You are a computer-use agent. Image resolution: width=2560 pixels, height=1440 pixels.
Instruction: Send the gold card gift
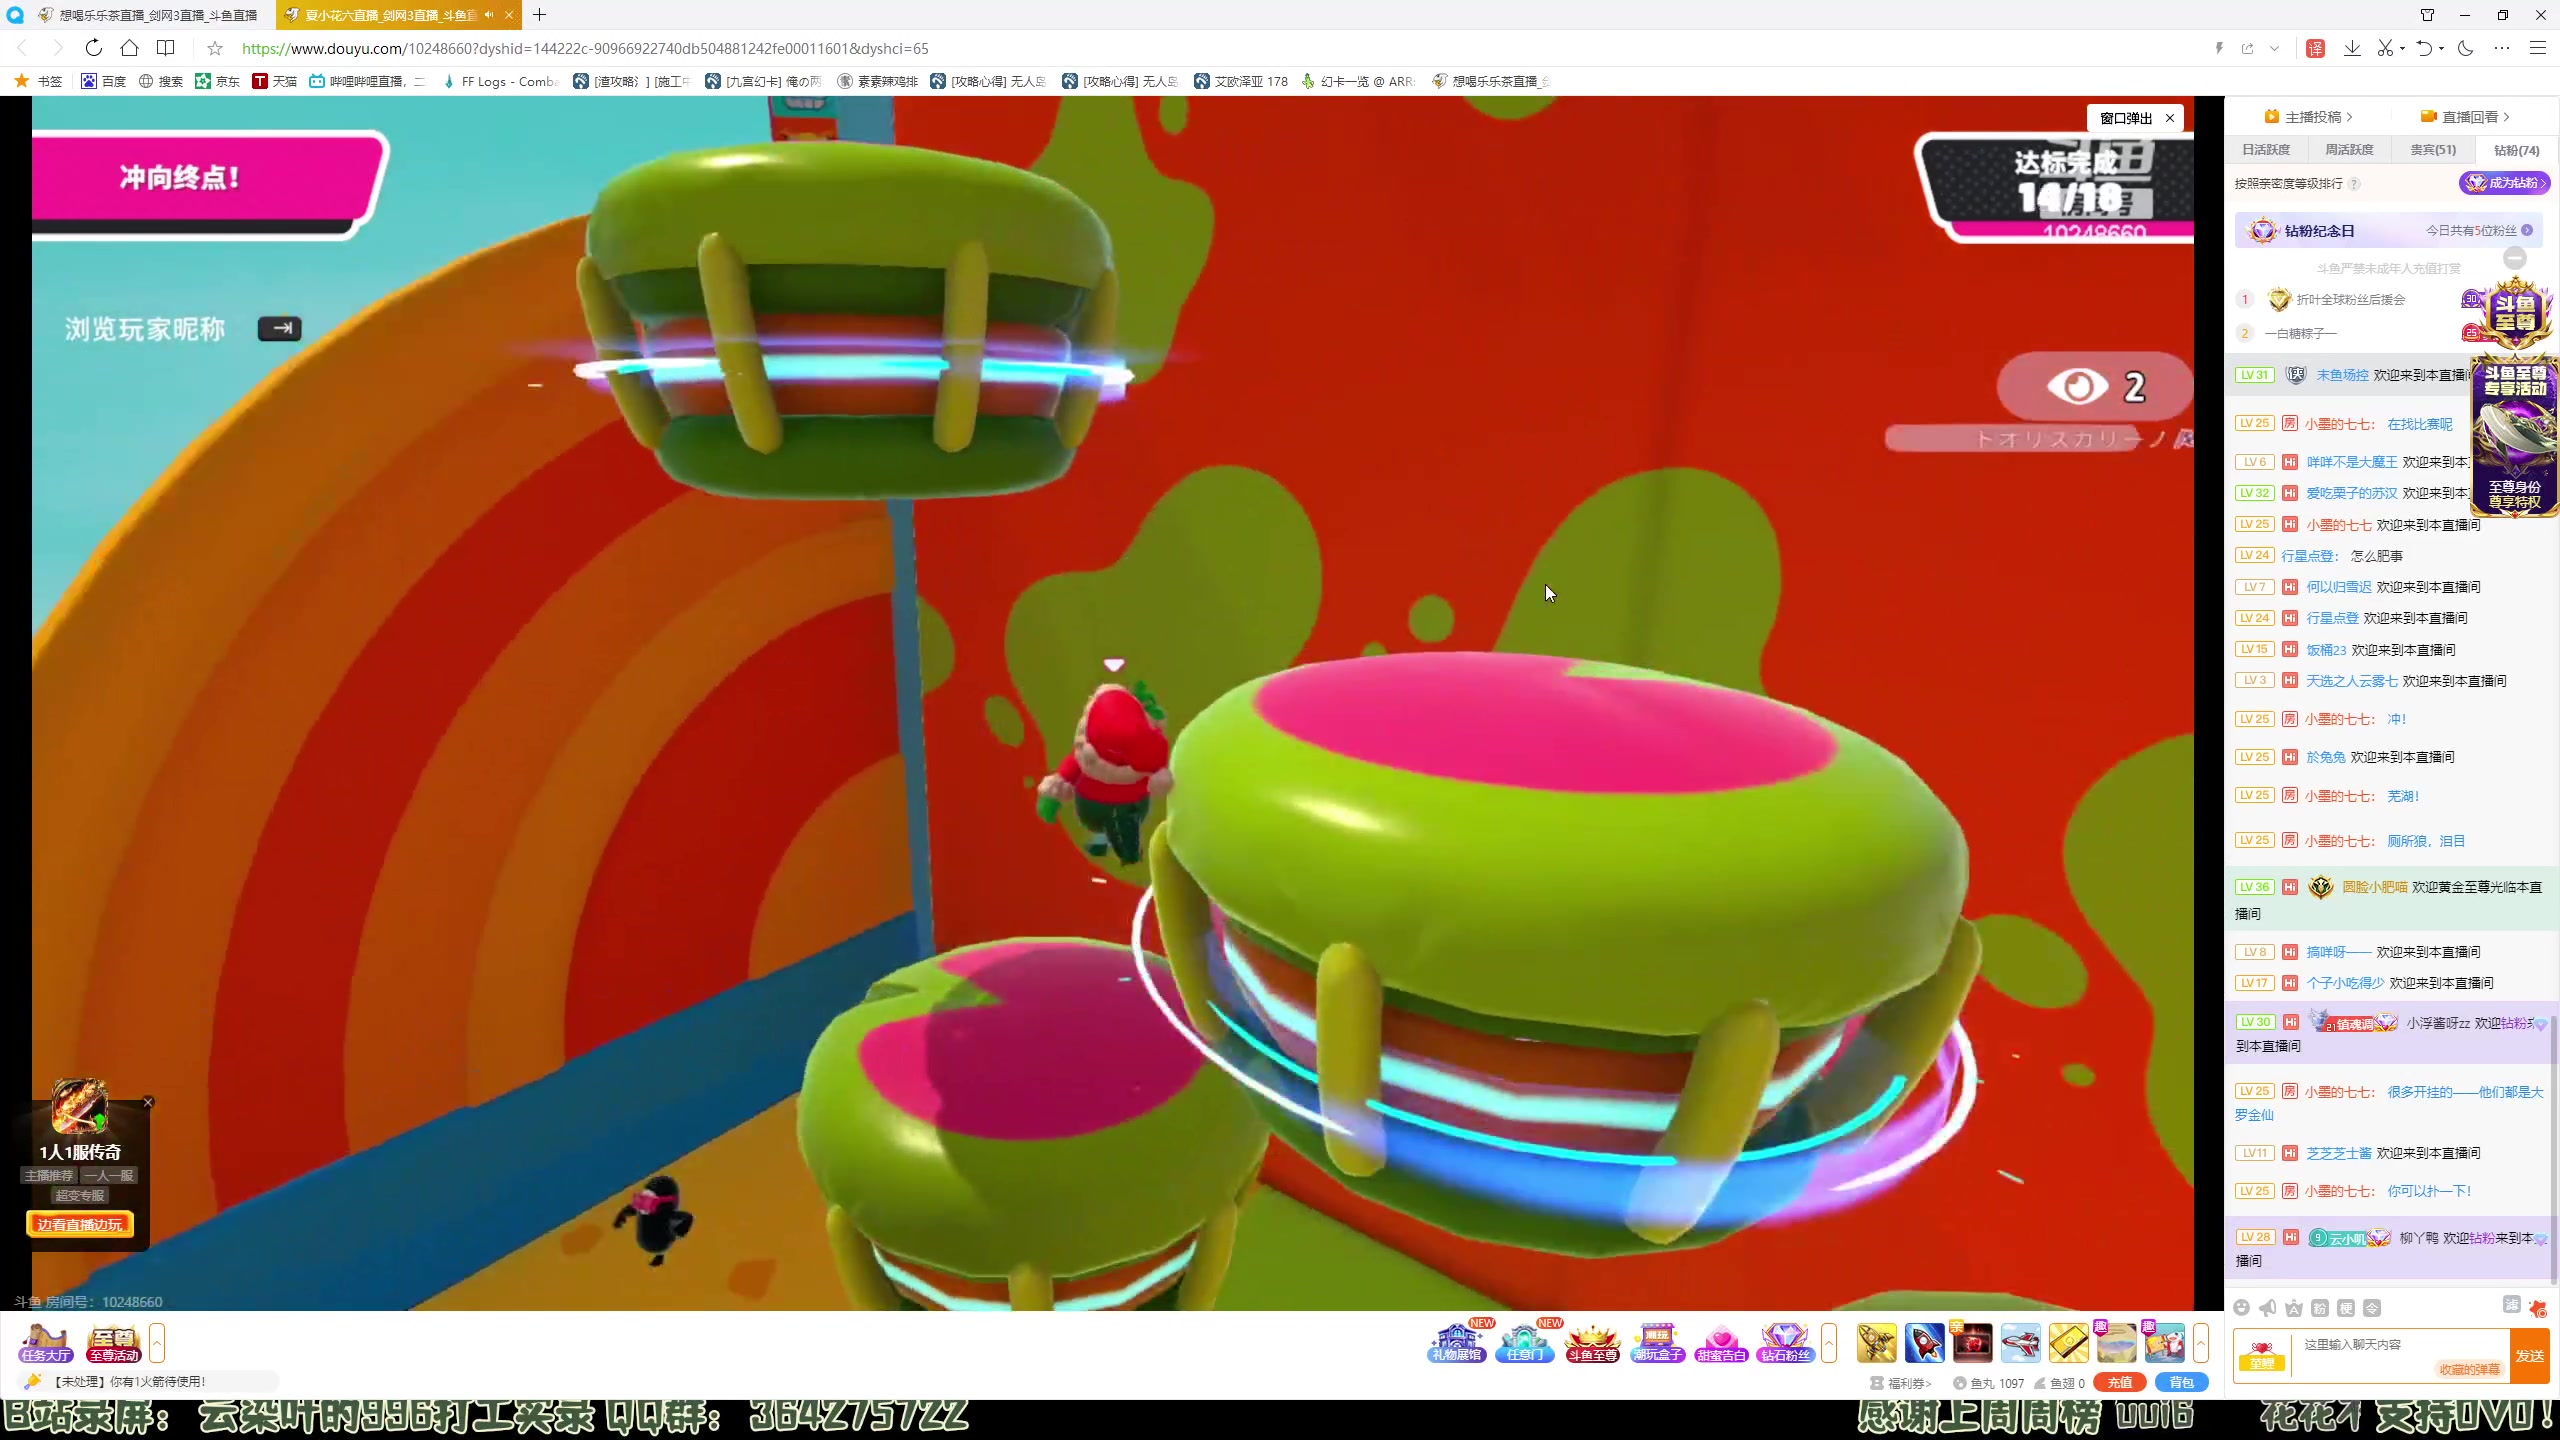click(x=2068, y=1343)
